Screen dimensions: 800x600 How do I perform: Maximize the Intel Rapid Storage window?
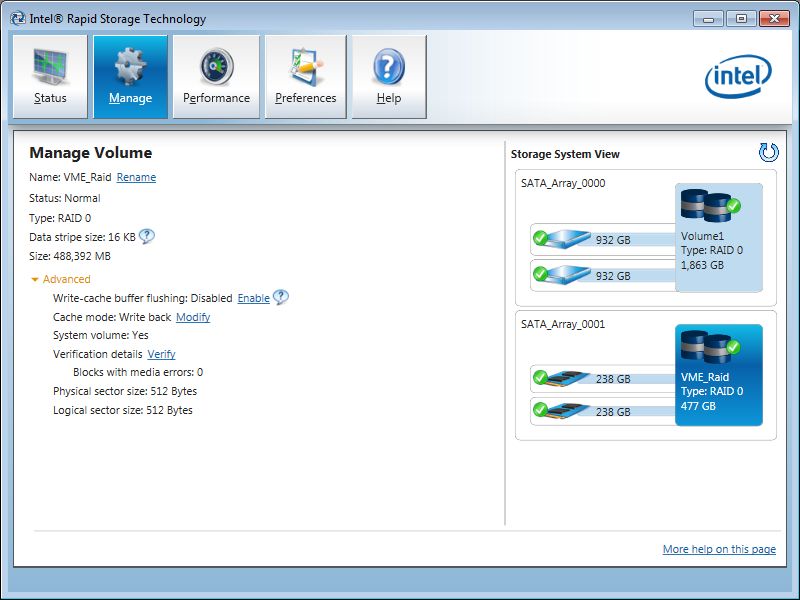[x=741, y=19]
